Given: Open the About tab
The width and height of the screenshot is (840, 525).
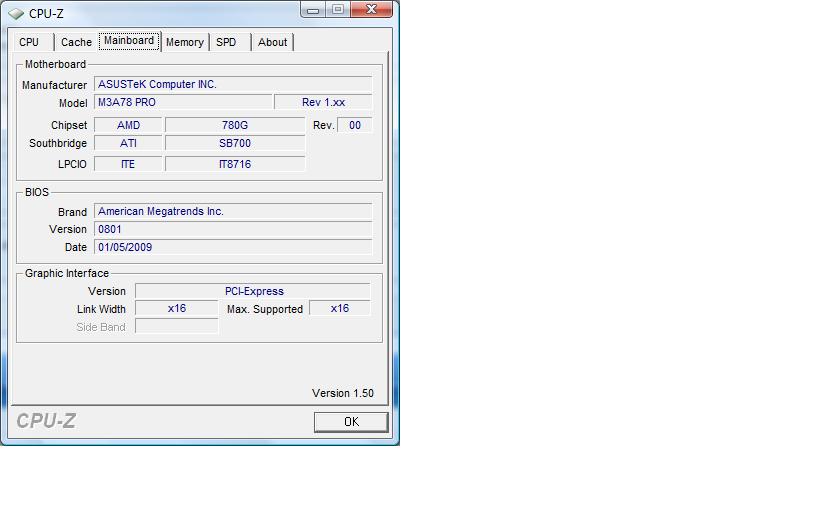Looking at the screenshot, I should pyautogui.click(x=272, y=42).
